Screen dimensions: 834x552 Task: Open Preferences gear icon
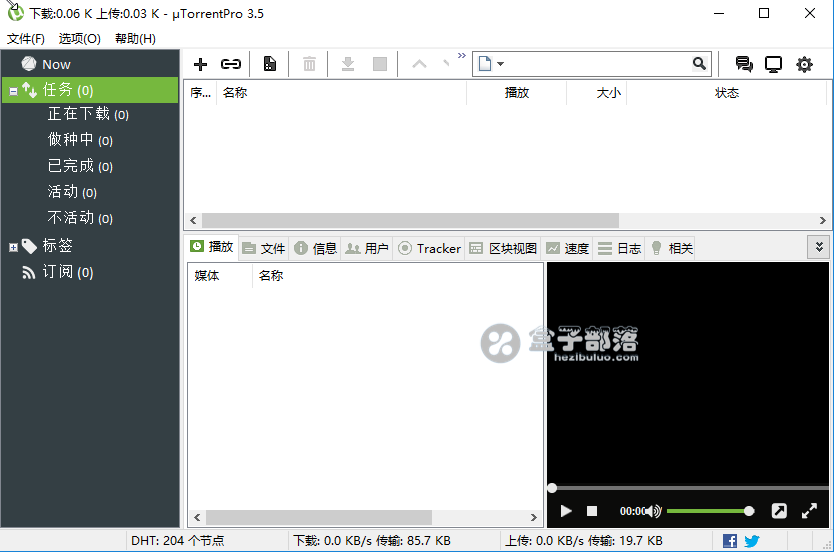(804, 64)
